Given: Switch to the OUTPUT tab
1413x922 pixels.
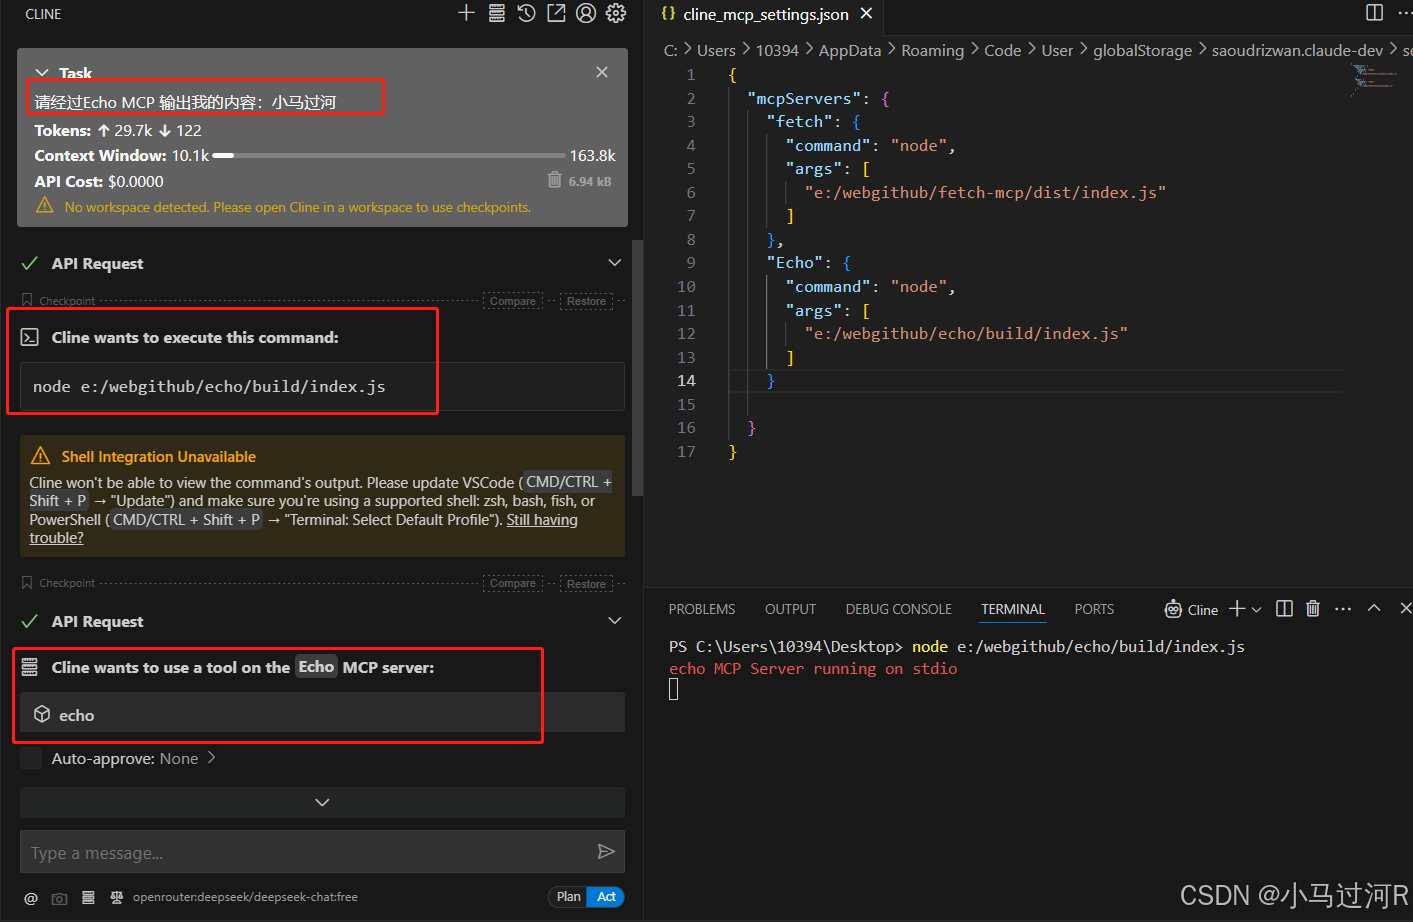Looking at the screenshot, I should point(789,608).
